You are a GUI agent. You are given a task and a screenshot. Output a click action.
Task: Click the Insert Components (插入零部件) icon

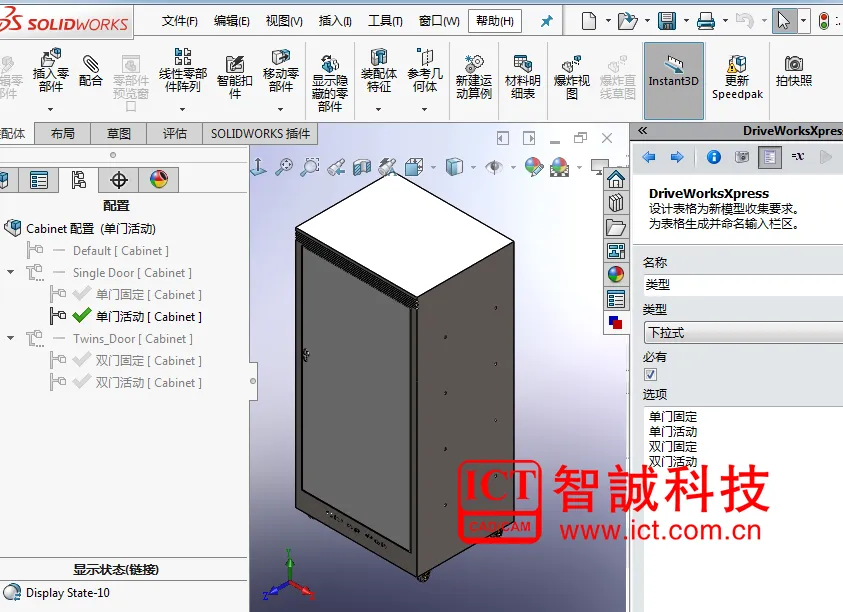(51, 70)
